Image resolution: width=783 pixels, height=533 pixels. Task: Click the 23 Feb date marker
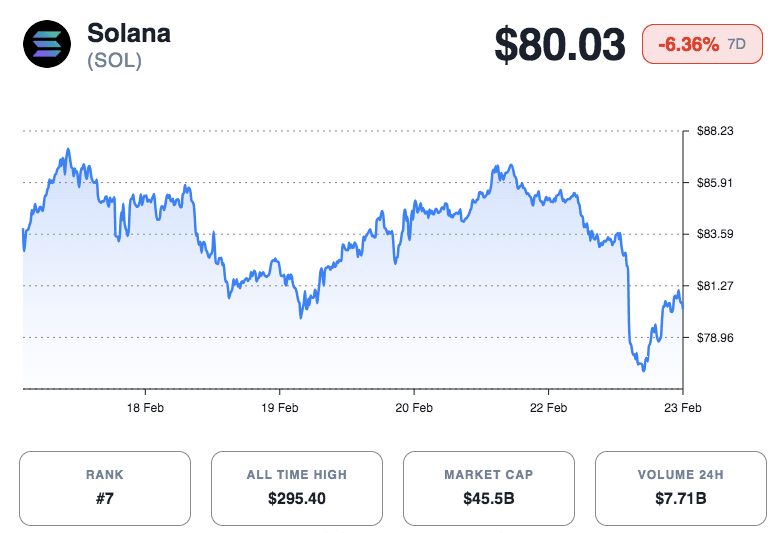682,408
